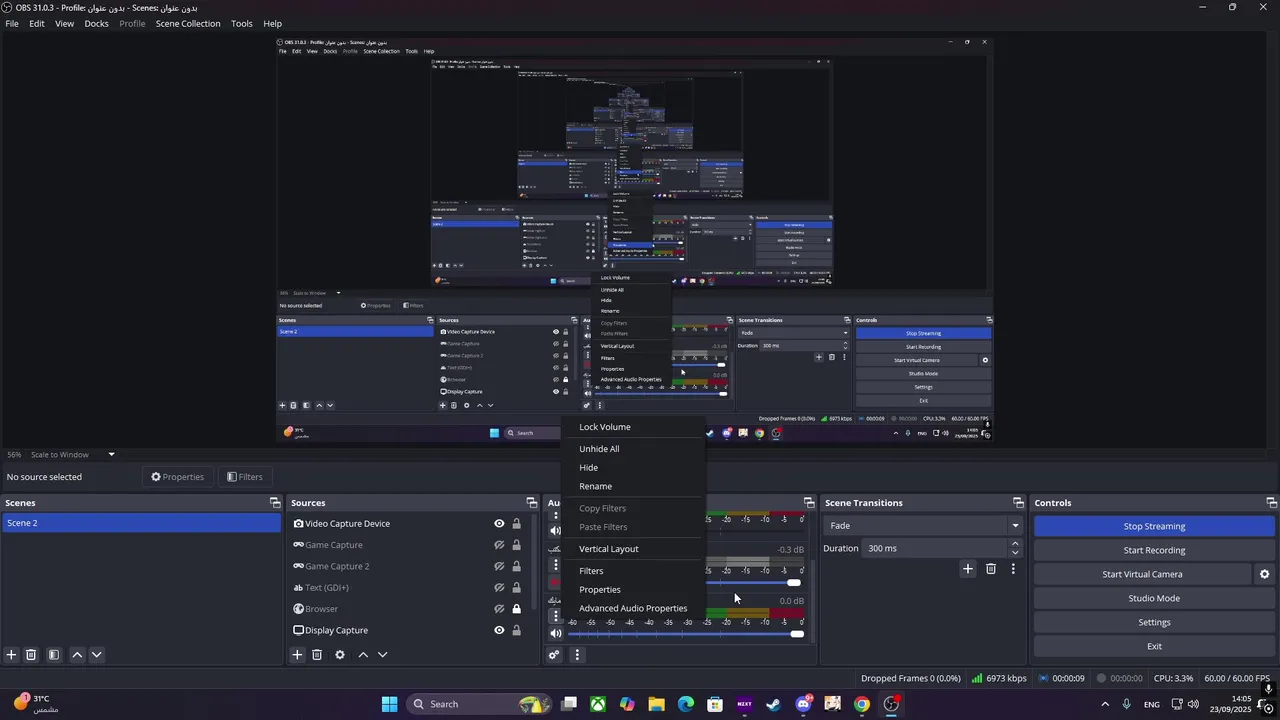Click the Windows taskbar Search box

click(x=481, y=704)
